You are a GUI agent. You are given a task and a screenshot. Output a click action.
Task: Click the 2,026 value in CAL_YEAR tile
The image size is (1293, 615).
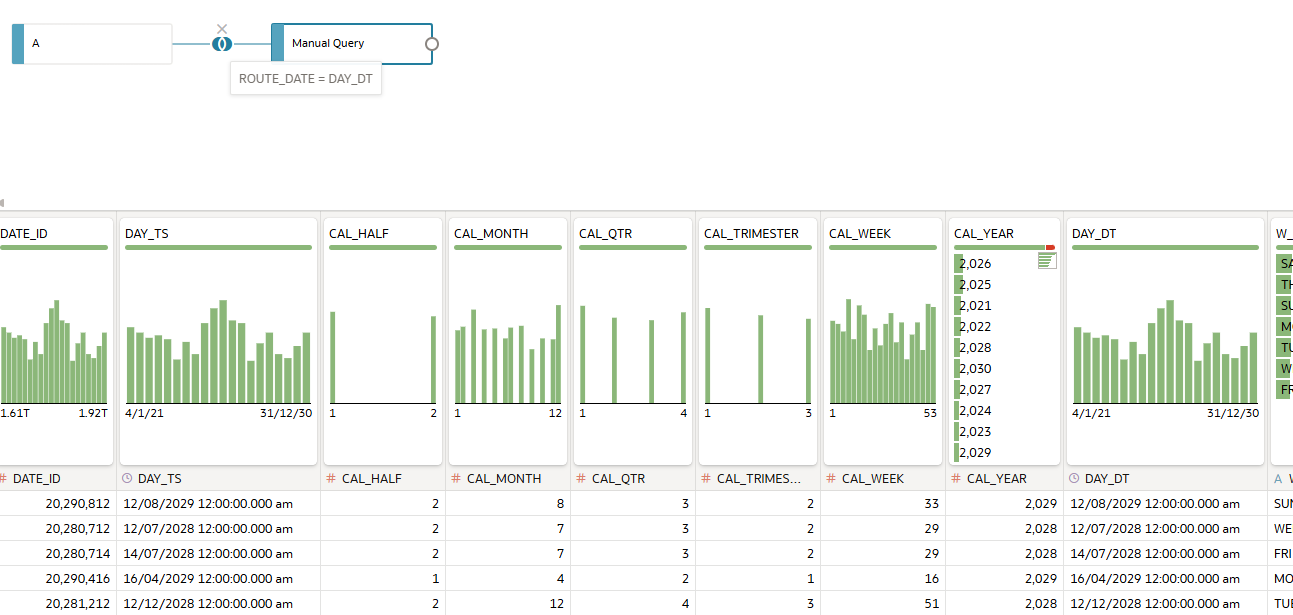[x=975, y=264]
